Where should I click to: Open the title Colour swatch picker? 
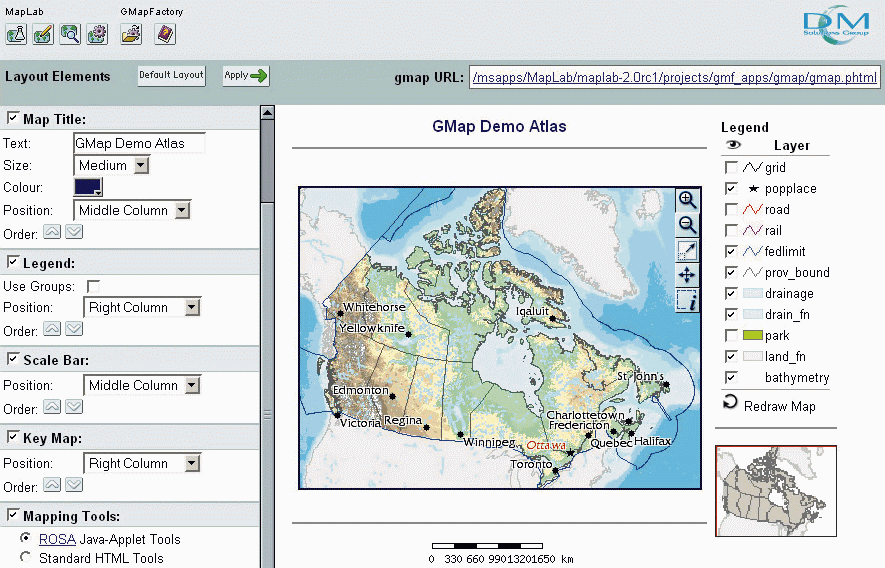point(88,187)
